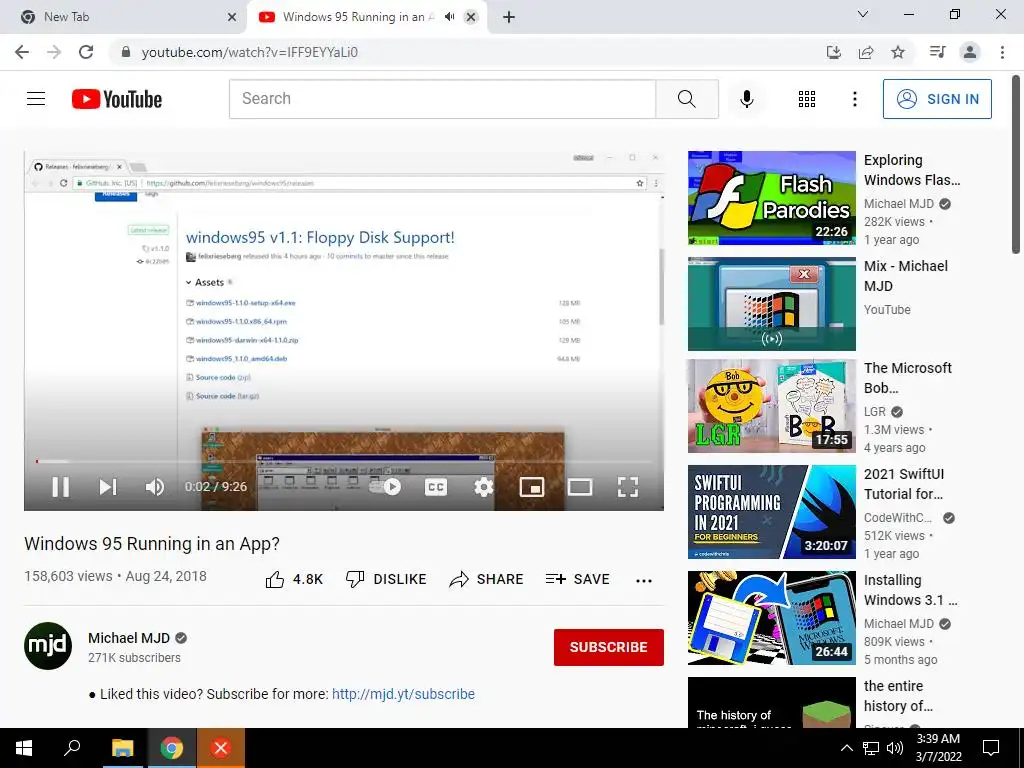This screenshot has width=1024, height=768.
Task: Open Installing Windows 3.1 video title
Action: point(910,590)
